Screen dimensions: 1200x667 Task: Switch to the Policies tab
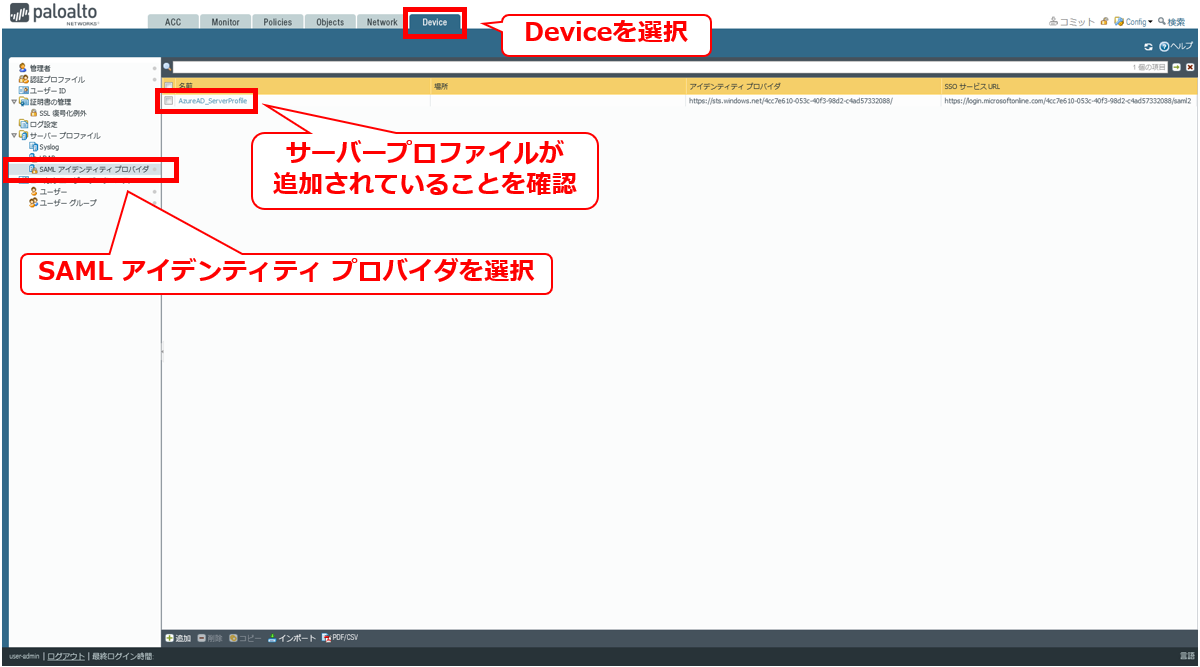277,22
